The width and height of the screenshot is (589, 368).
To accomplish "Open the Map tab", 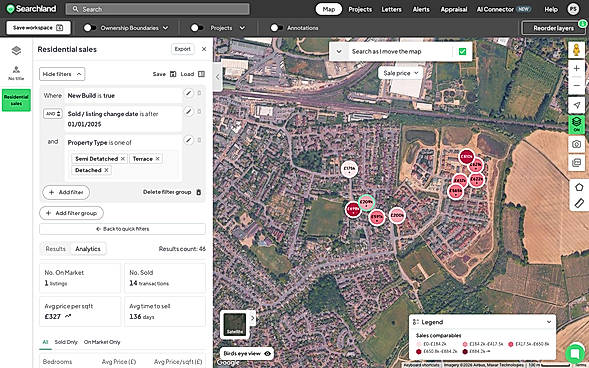I will pos(328,9).
